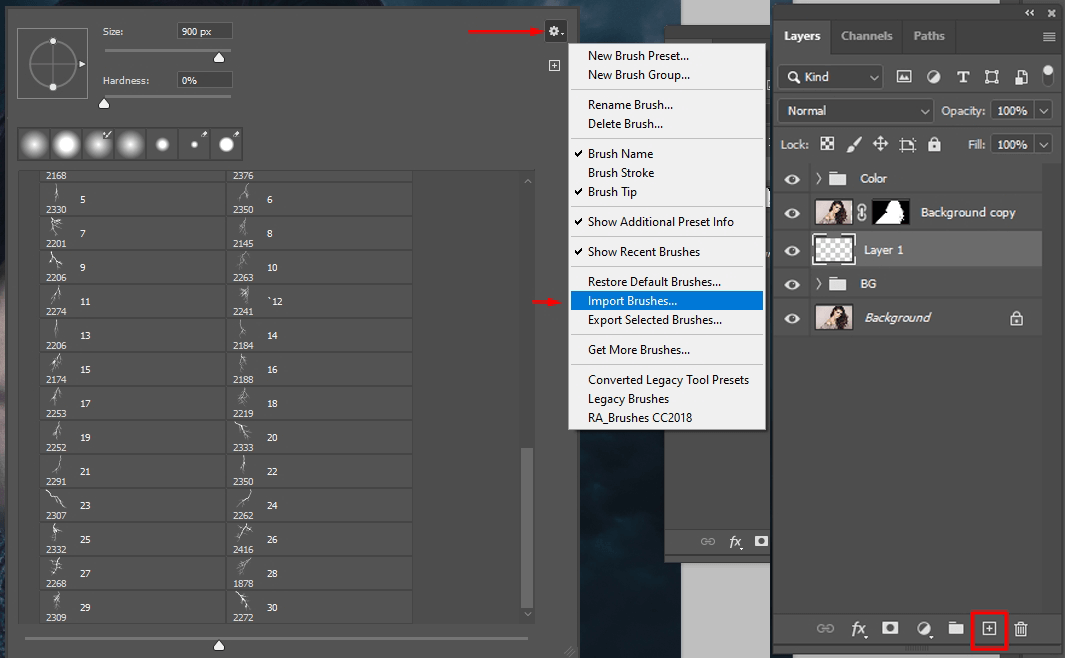Viewport: 1065px width, 658px height.
Task: Click the new group folder icon
Action: click(x=956, y=629)
